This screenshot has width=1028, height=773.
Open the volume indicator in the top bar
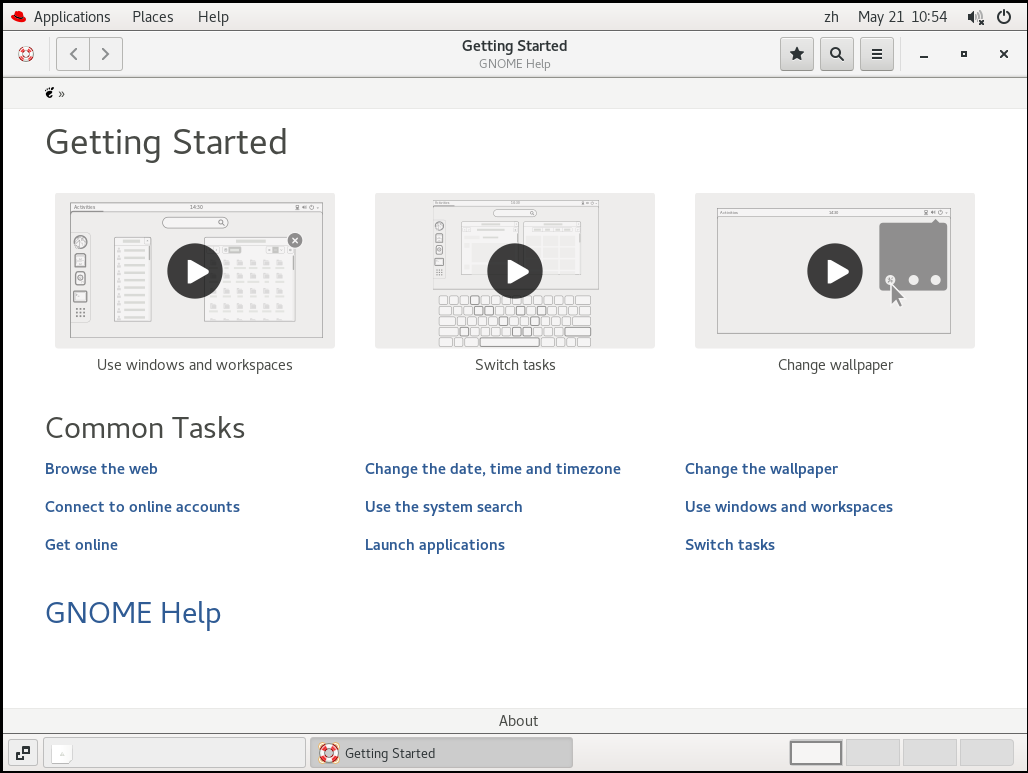pos(976,17)
